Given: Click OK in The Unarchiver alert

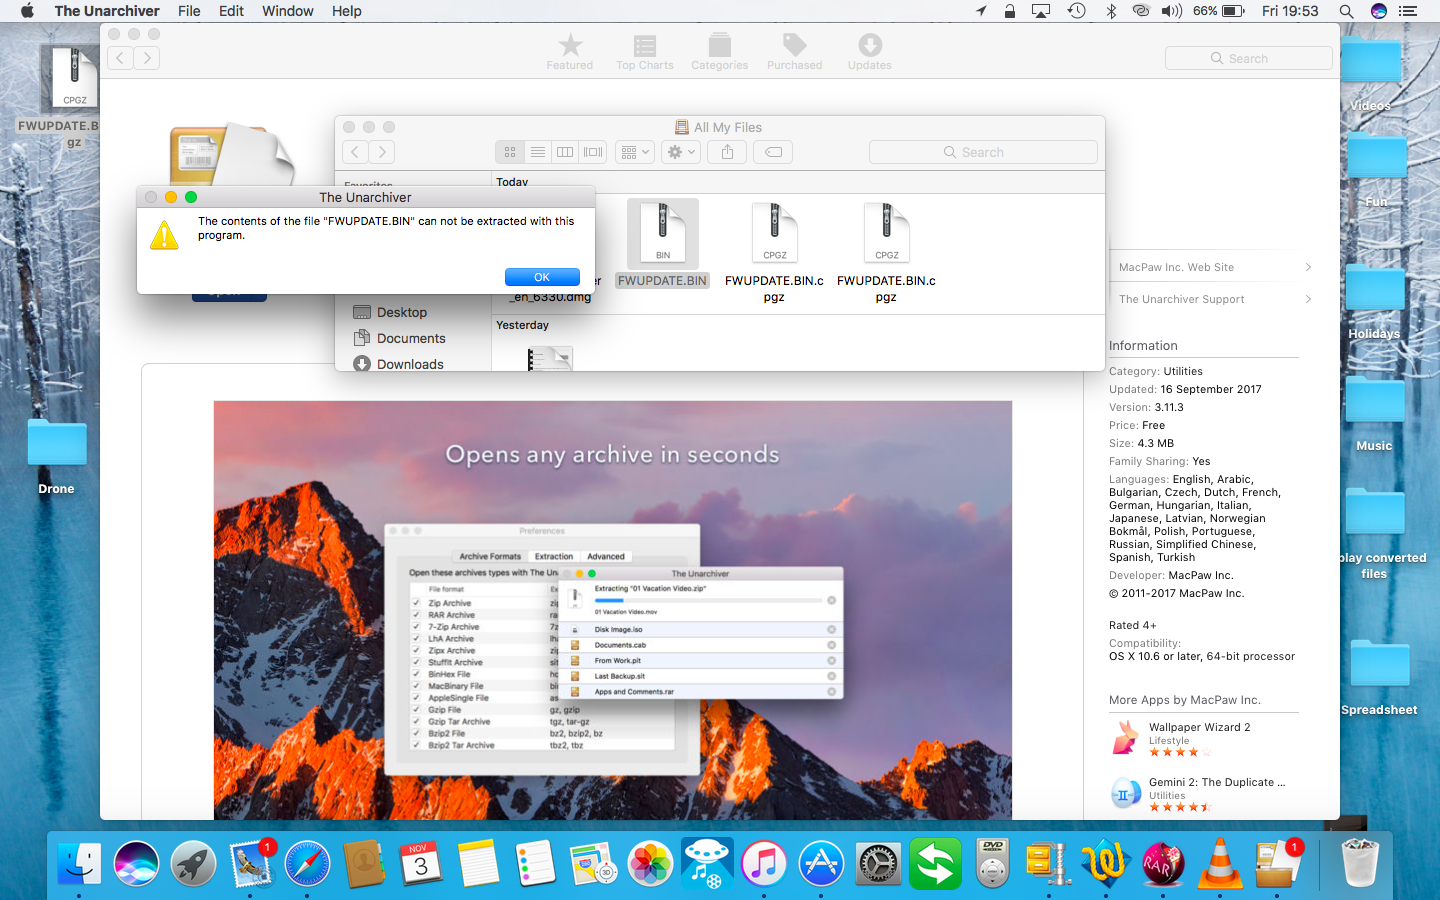Looking at the screenshot, I should point(542,277).
